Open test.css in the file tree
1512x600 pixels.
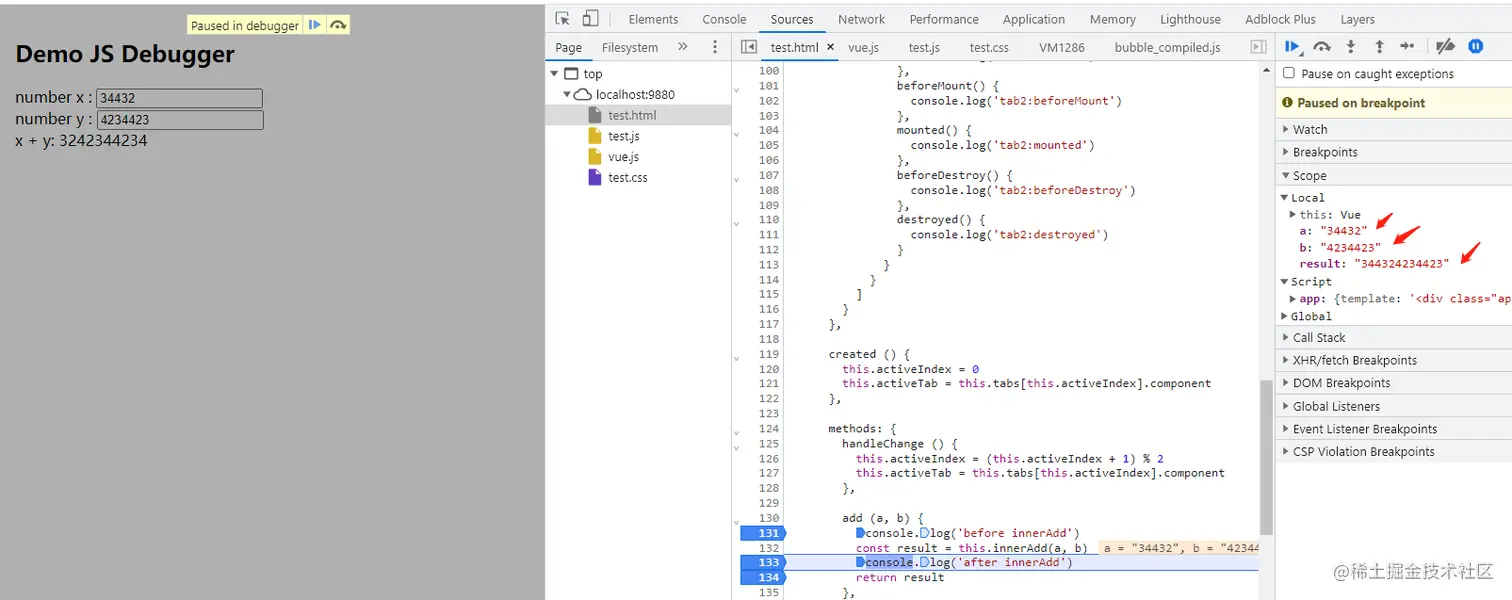tap(627, 178)
